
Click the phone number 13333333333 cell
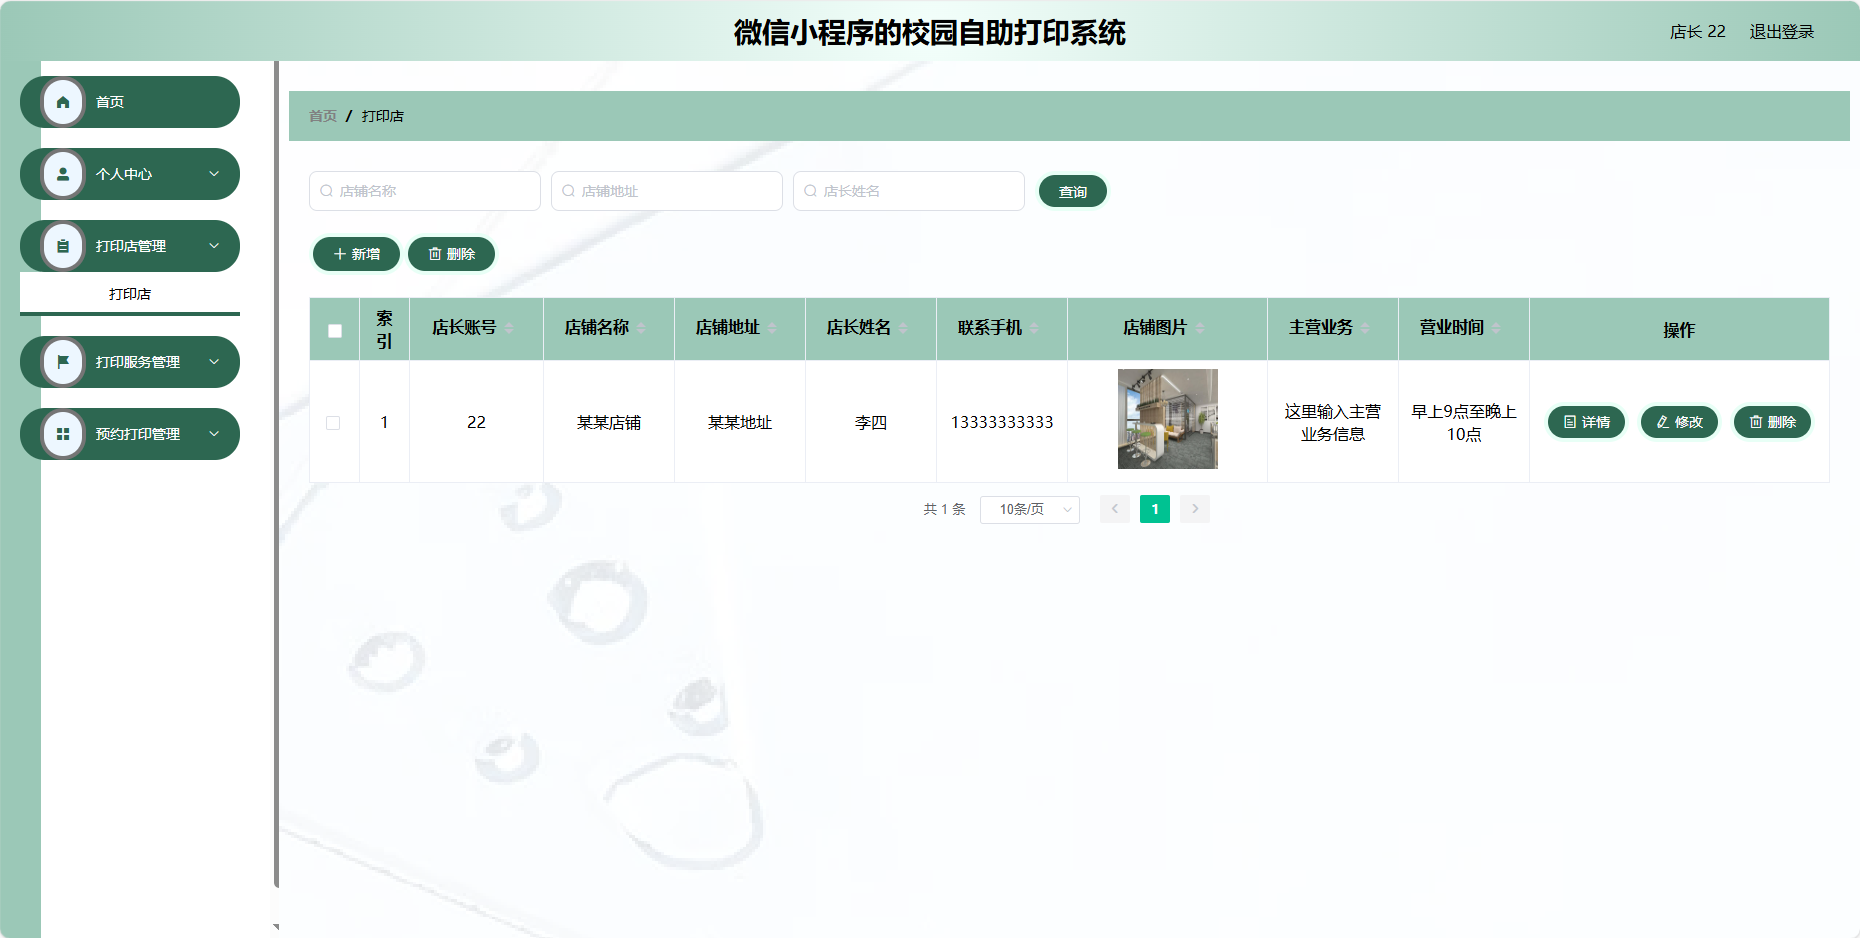click(1002, 423)
